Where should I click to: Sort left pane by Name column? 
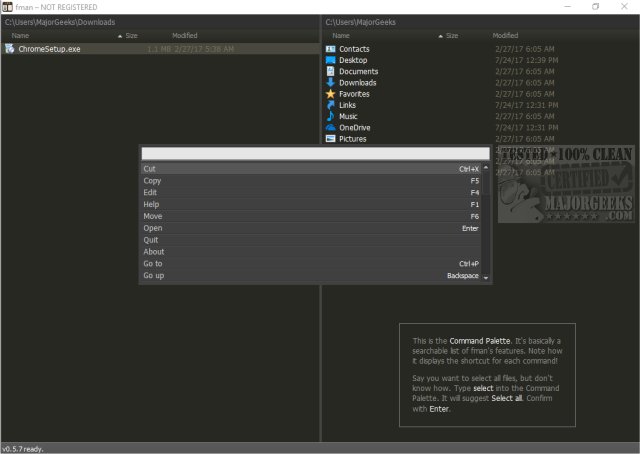(20, 36)
